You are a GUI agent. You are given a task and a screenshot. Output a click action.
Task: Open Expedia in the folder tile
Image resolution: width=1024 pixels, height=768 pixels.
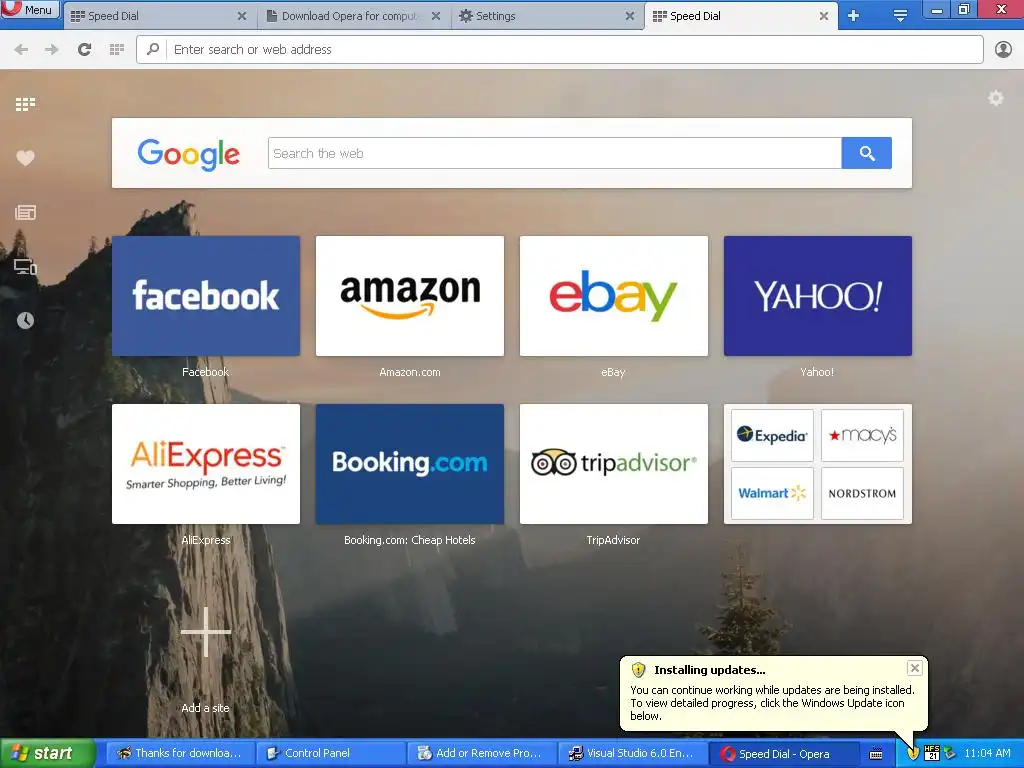tap(772, 436)
